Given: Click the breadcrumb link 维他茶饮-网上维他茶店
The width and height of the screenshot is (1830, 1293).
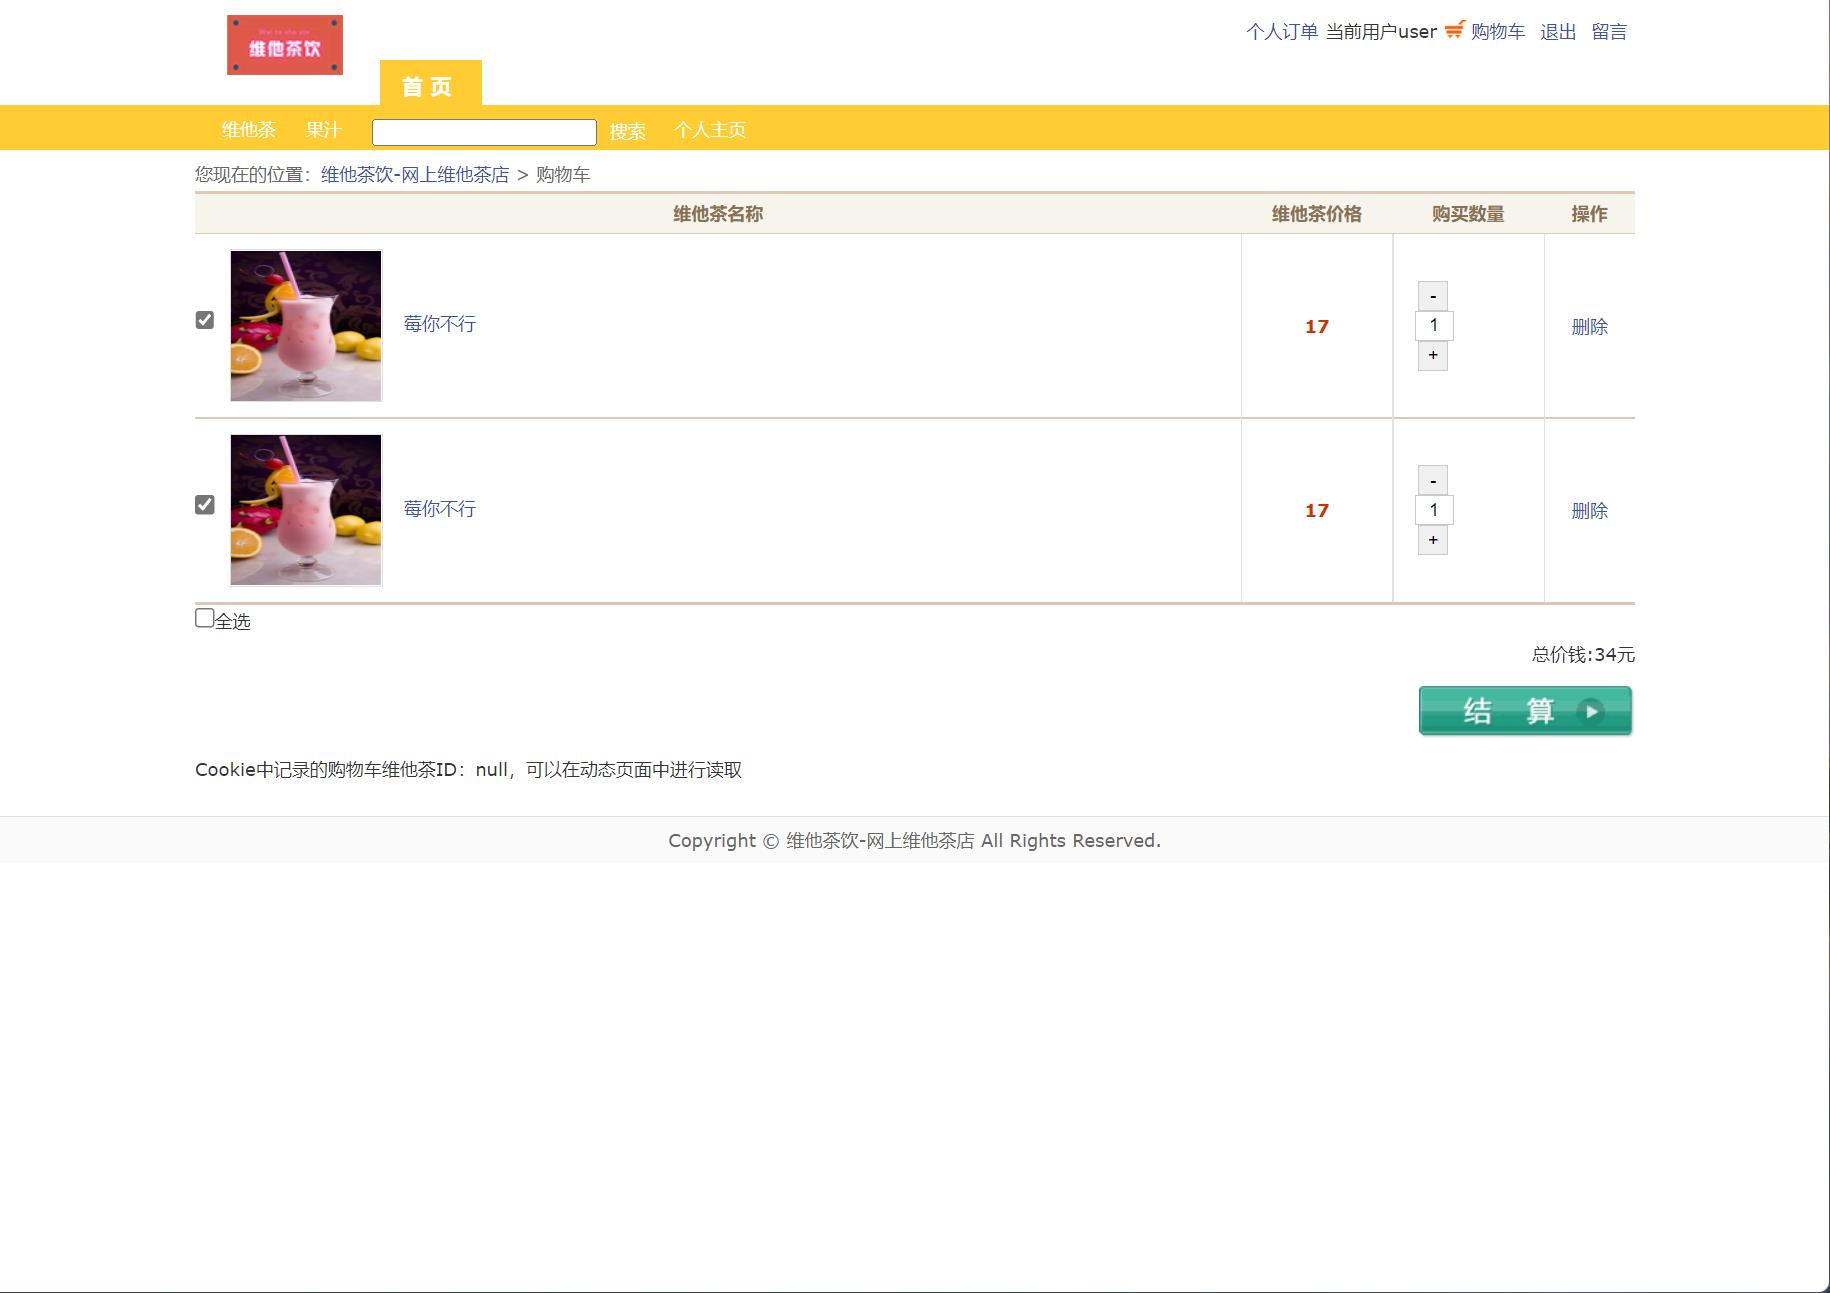Looking at the screenshot, I should 413,174.
